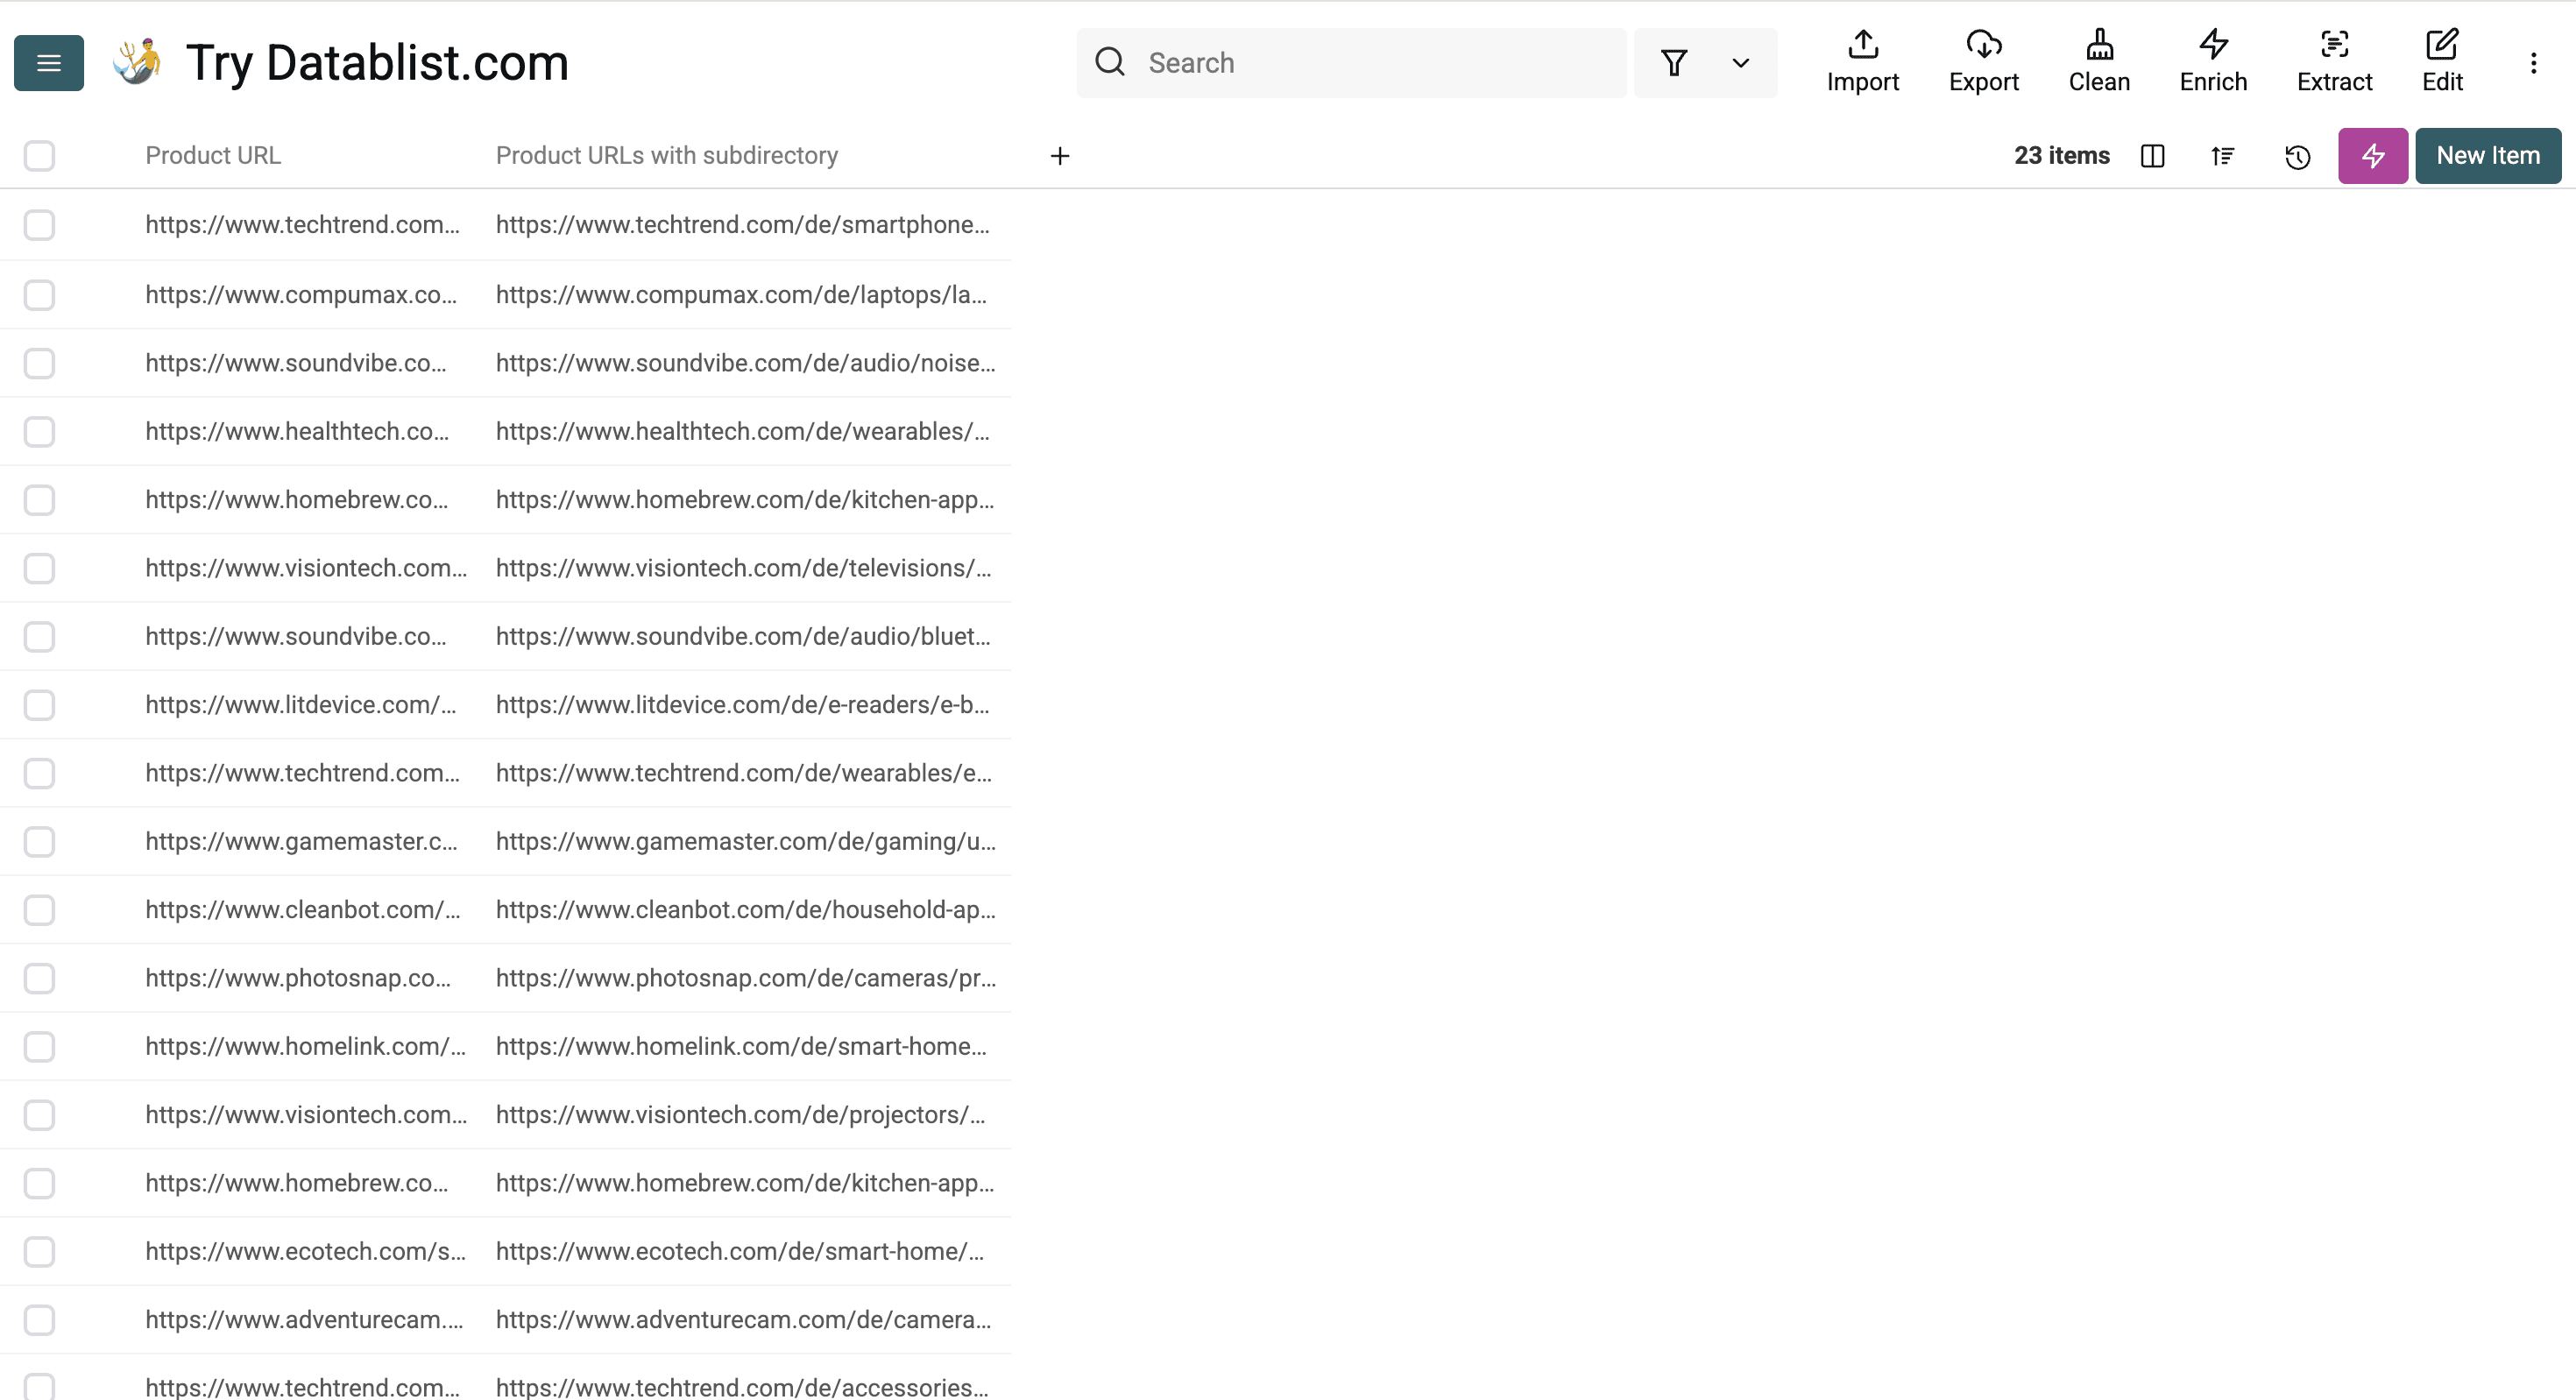Open the Import tool

click(x=1862, y=62)
